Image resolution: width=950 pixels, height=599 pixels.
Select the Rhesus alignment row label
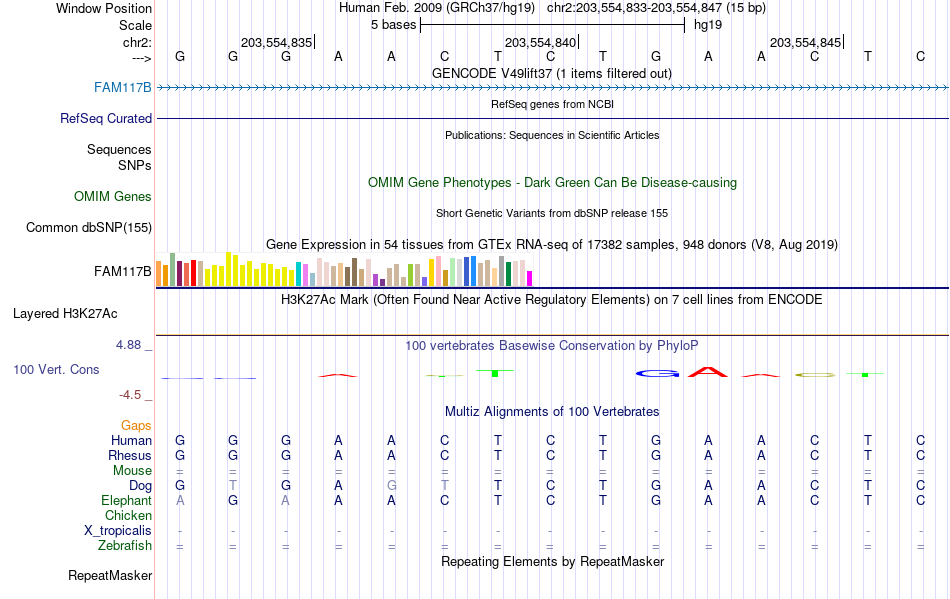(x=130, y=455)
